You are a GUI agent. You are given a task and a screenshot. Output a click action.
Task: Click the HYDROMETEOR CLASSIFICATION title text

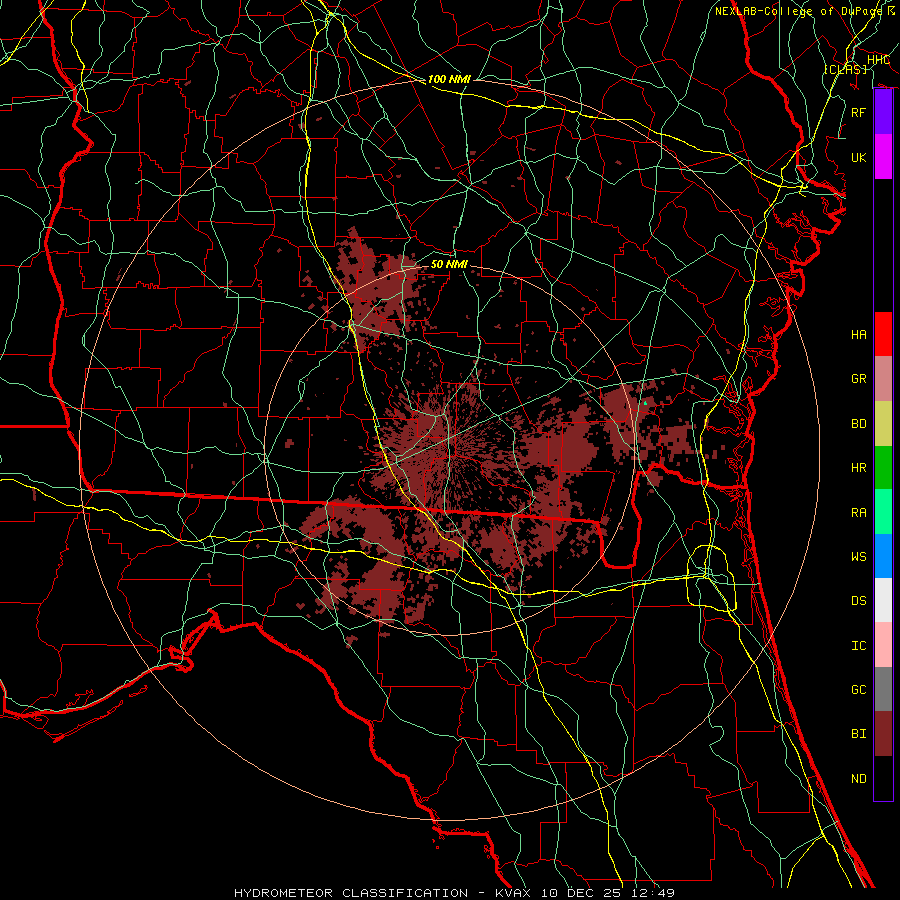[351, 893]
